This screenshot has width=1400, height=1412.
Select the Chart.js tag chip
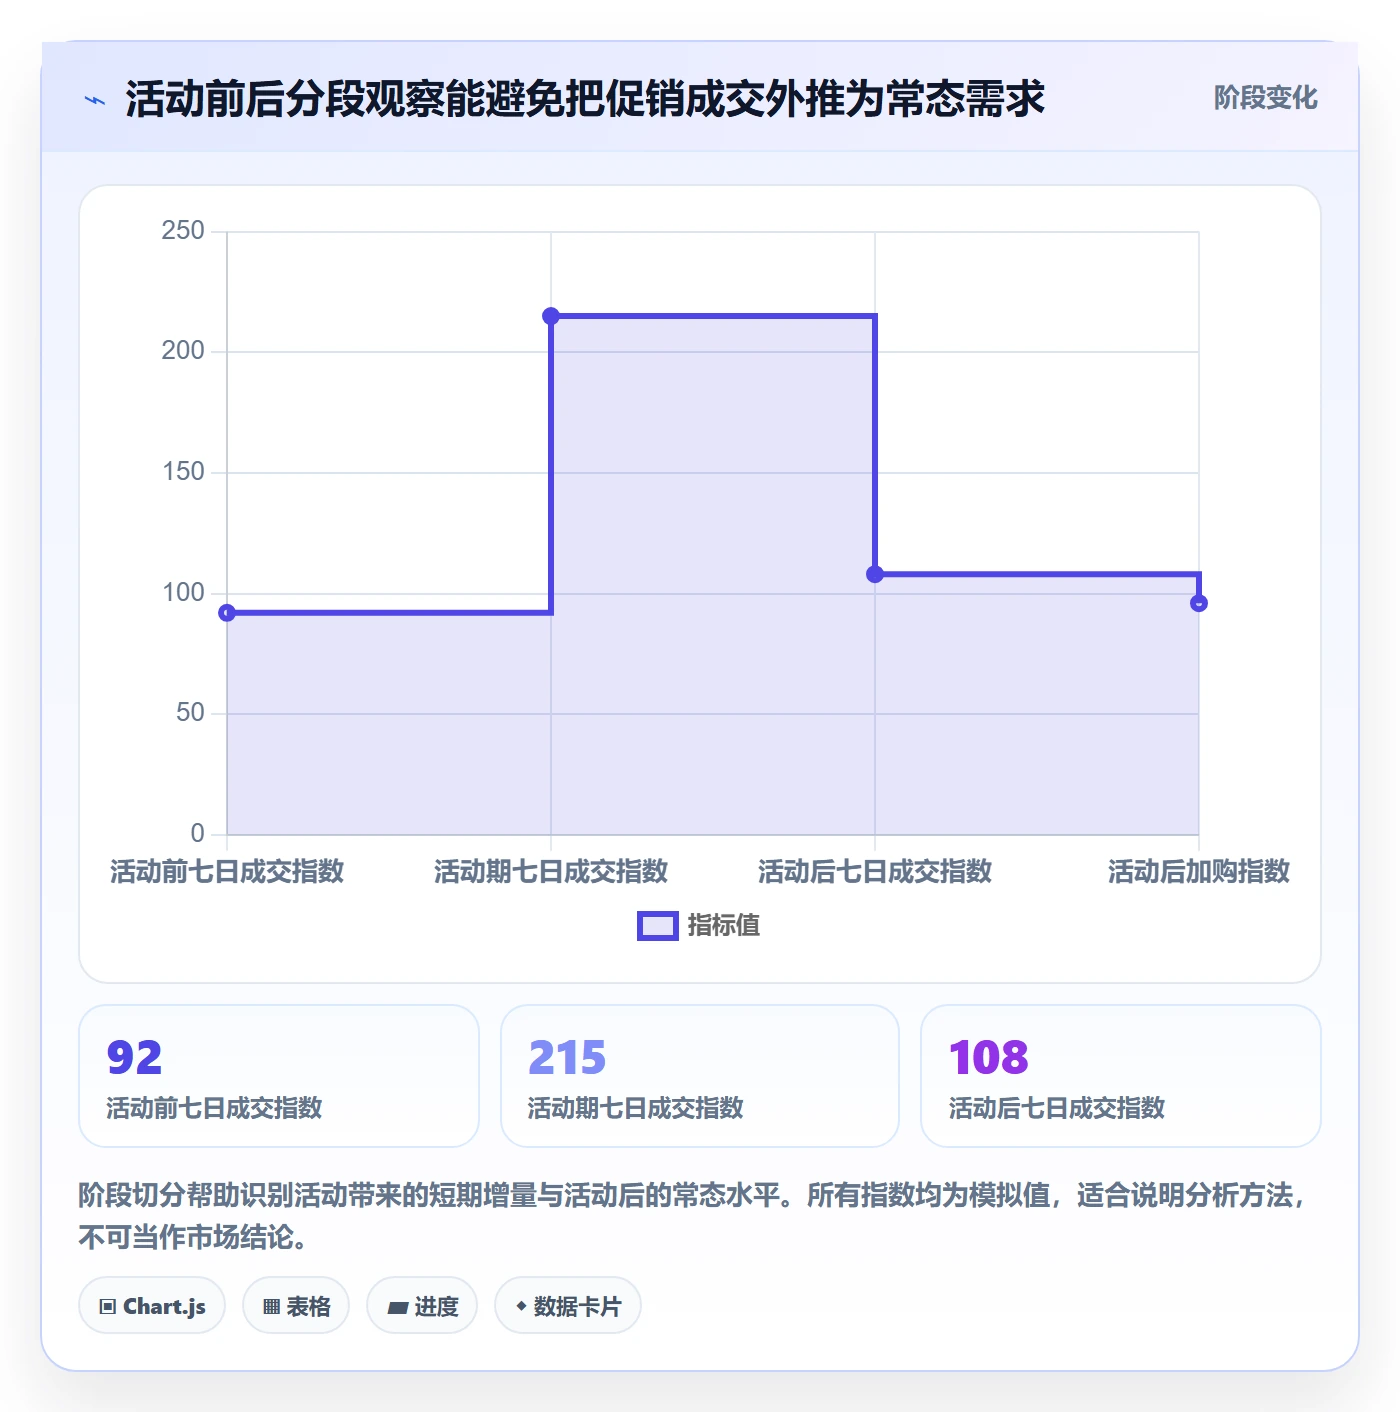pyautogui.click(x=152, y=1305)
